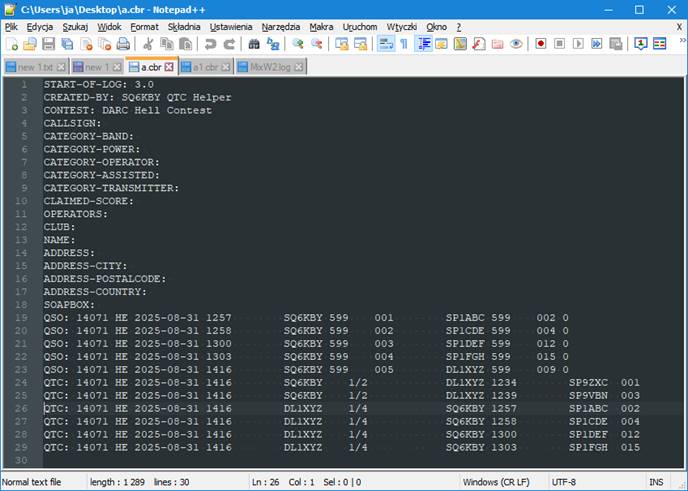Toggle word wrap in the toolbar
This screenshot has height=491, width=688.
pos(386,44)
